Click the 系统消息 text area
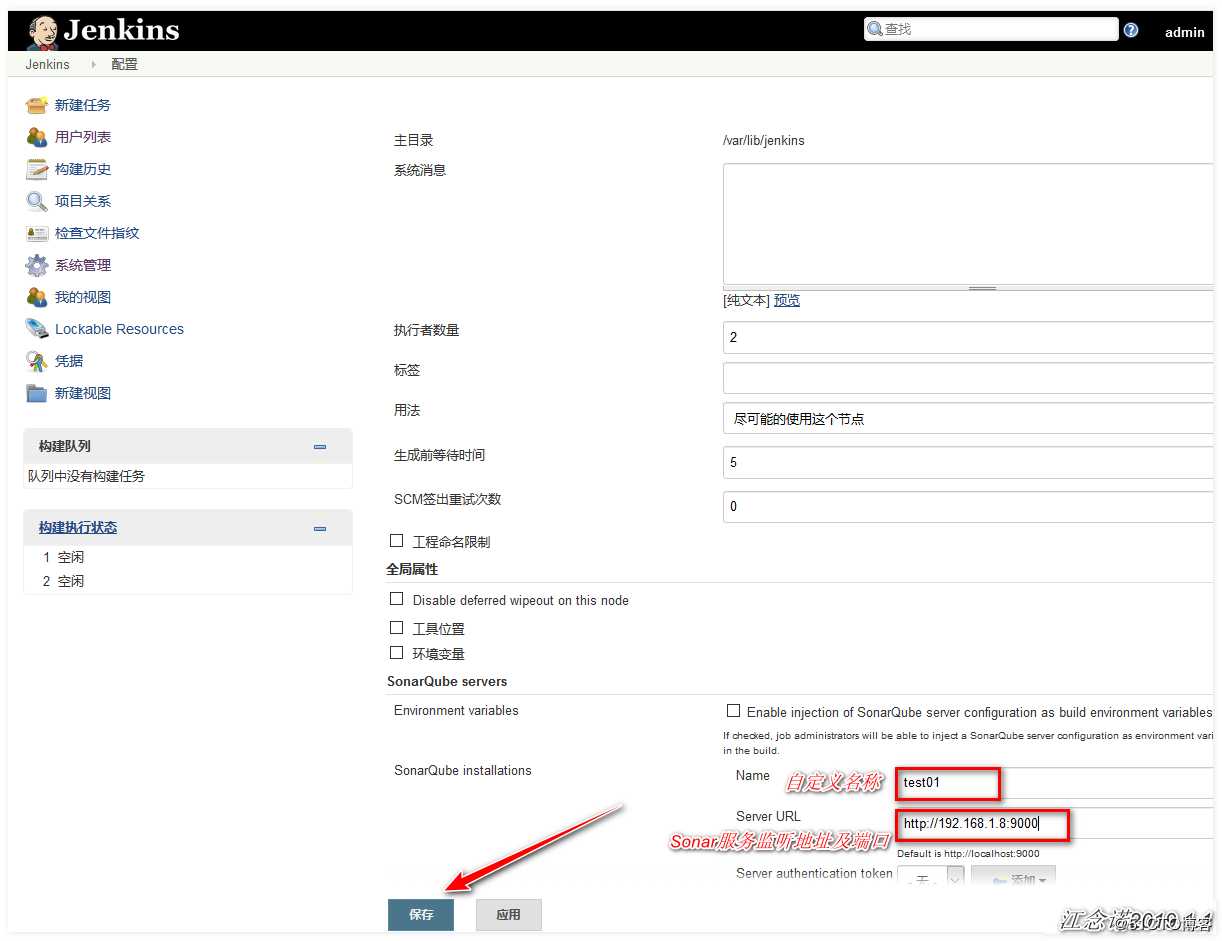 (x=968, y=225)
